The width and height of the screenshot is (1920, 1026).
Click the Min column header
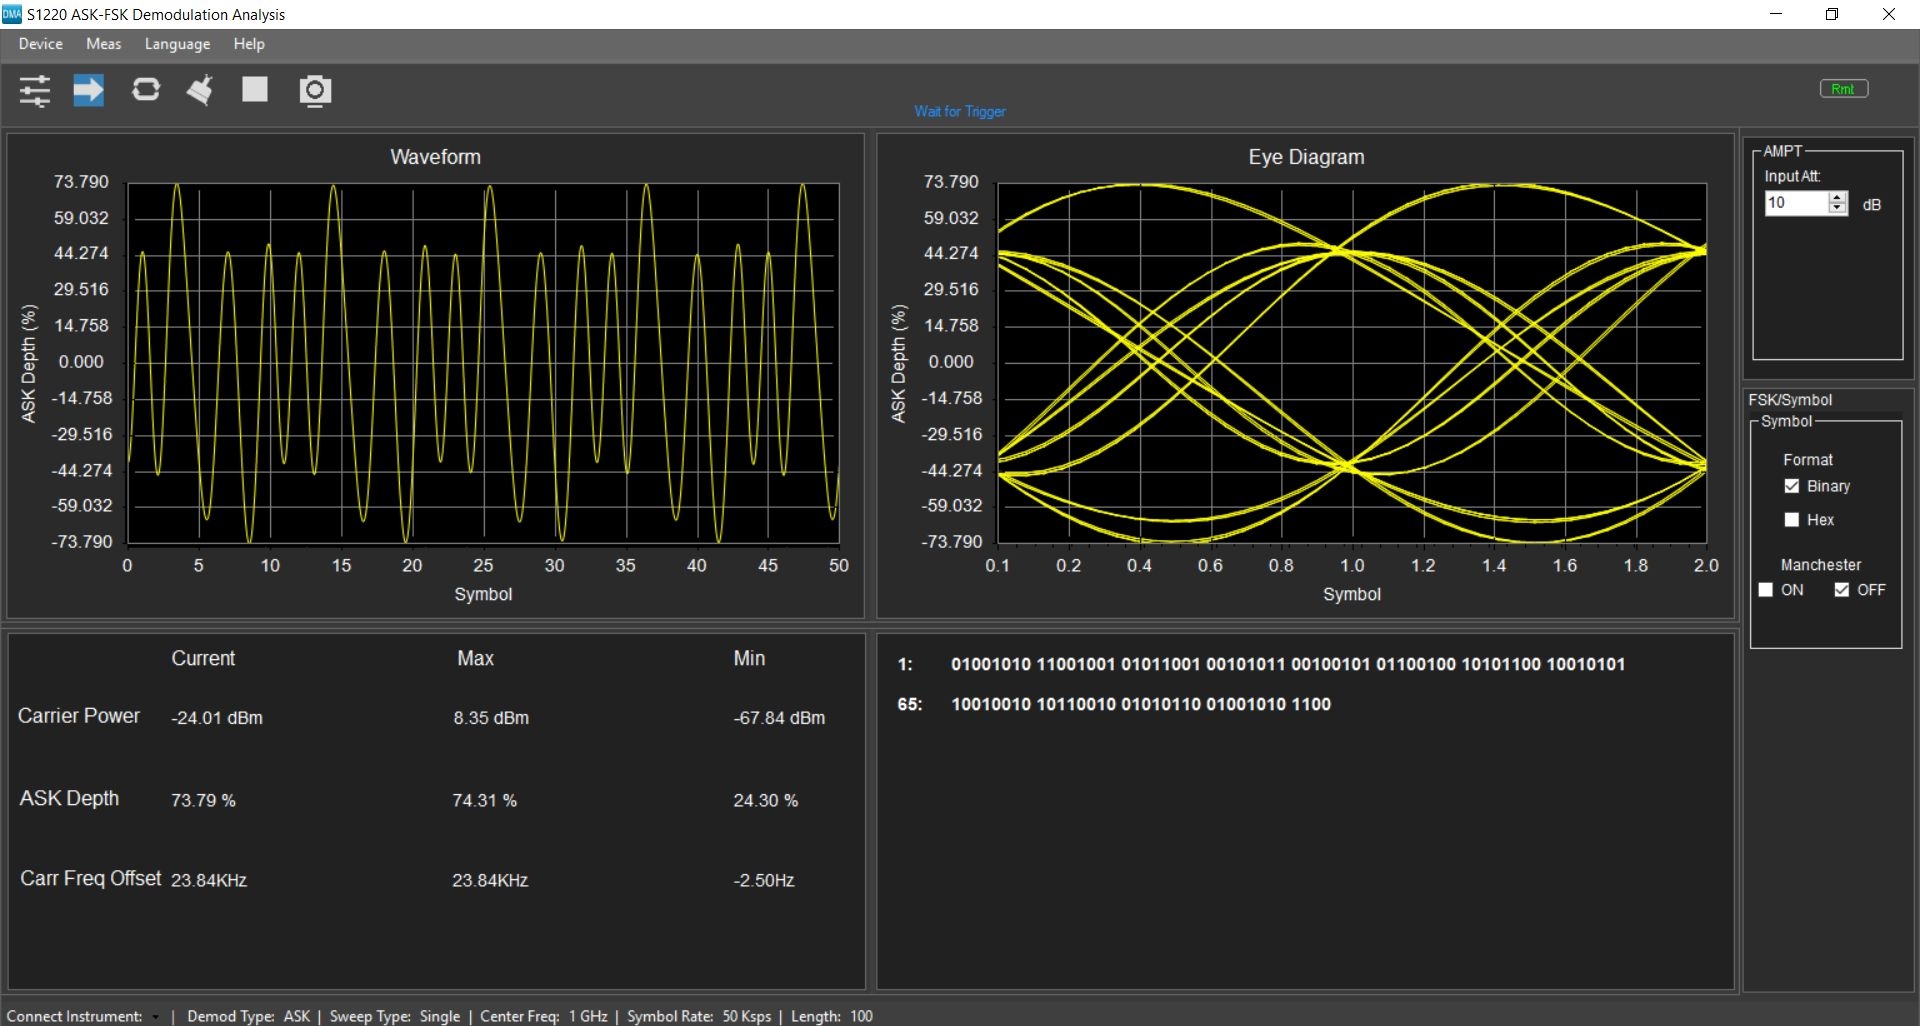[749, 659]
